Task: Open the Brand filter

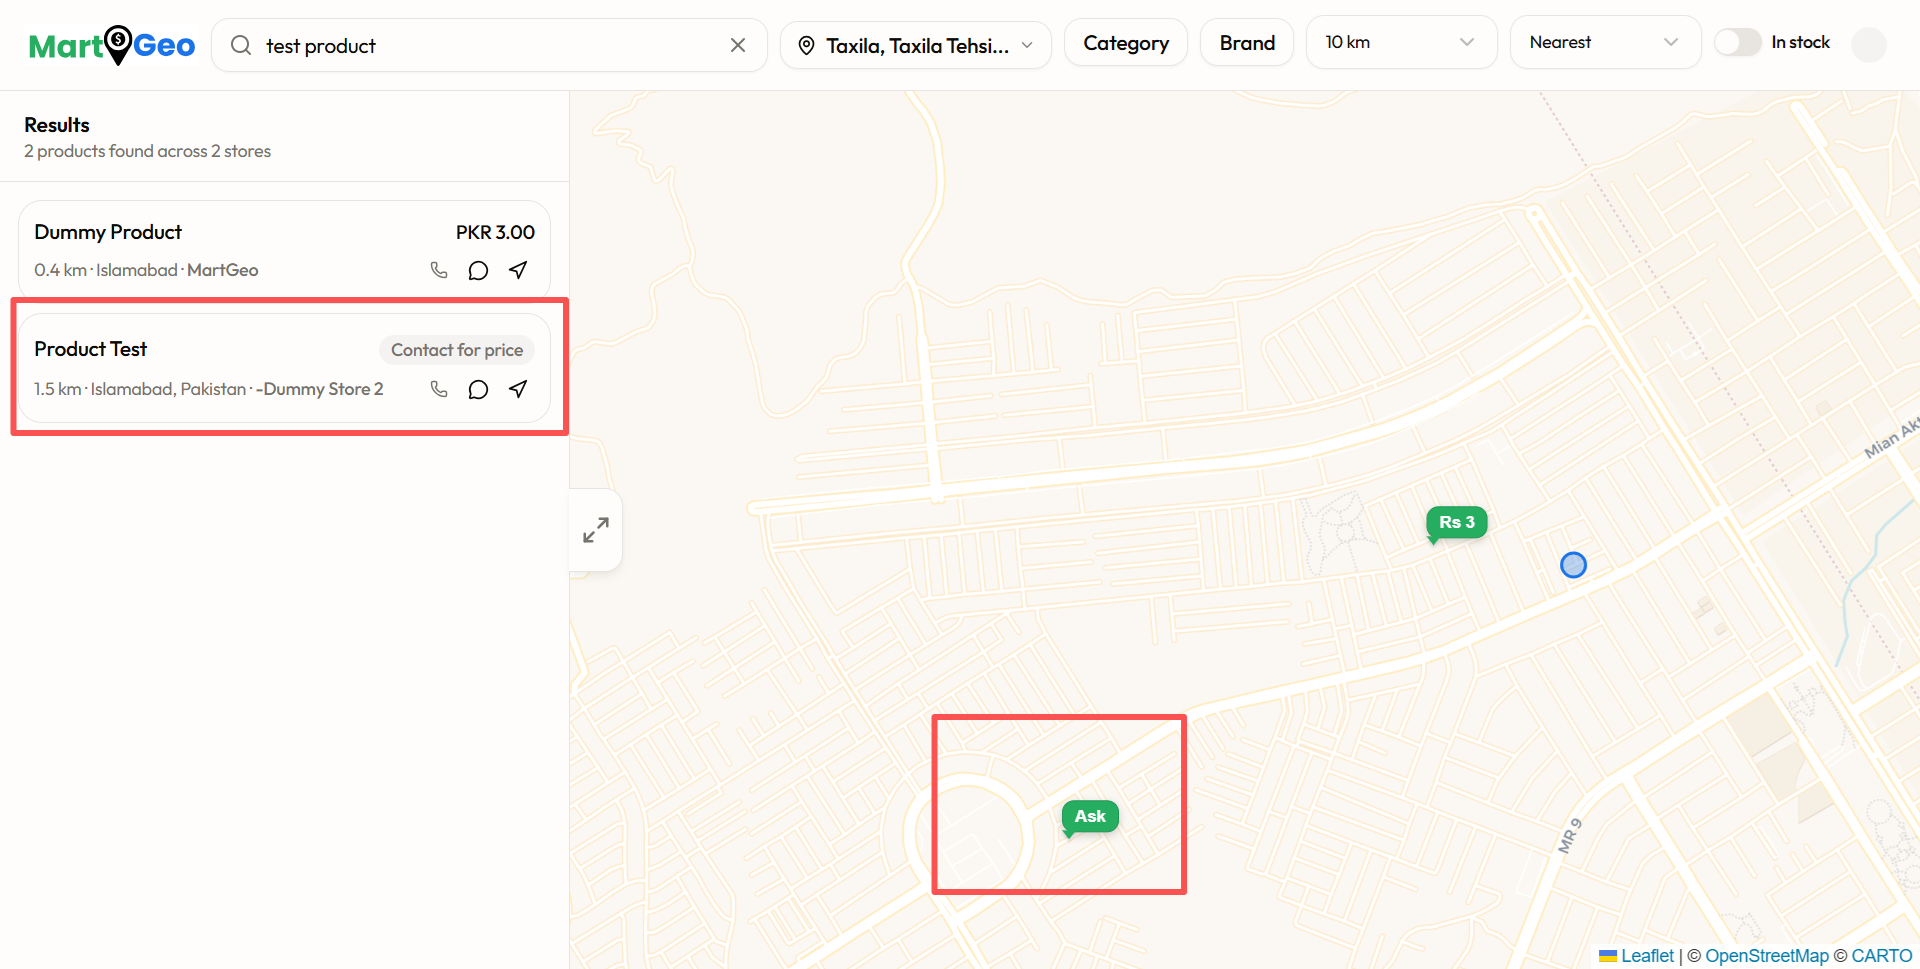Action: point(1247,43)
